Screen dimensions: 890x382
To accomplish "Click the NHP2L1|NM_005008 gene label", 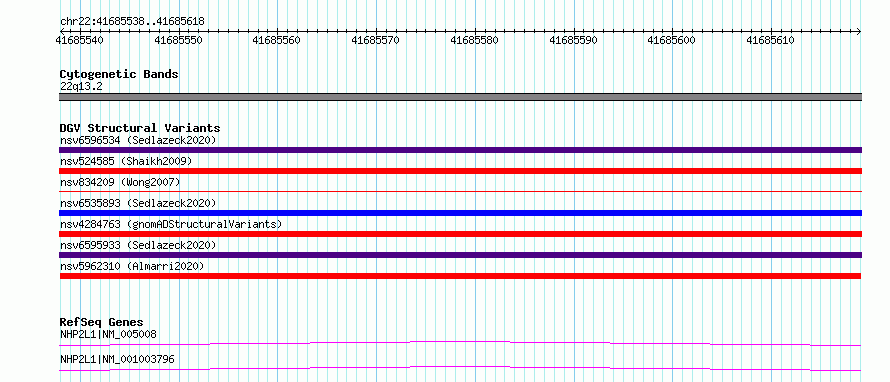I will (x=108, y=334).
